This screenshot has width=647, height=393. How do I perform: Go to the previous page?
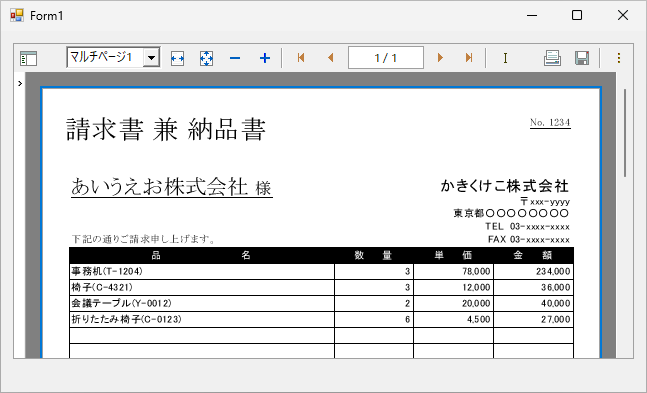330,57
